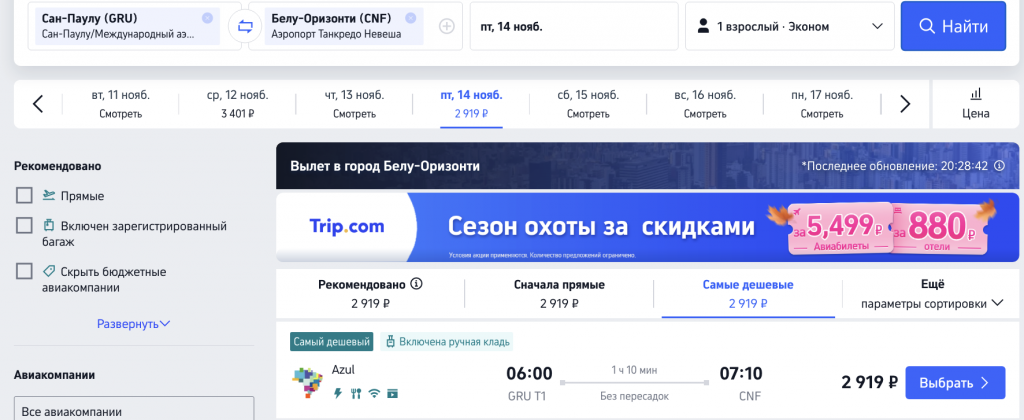
Task: Click the Найти search button
Action: point(953,26)
